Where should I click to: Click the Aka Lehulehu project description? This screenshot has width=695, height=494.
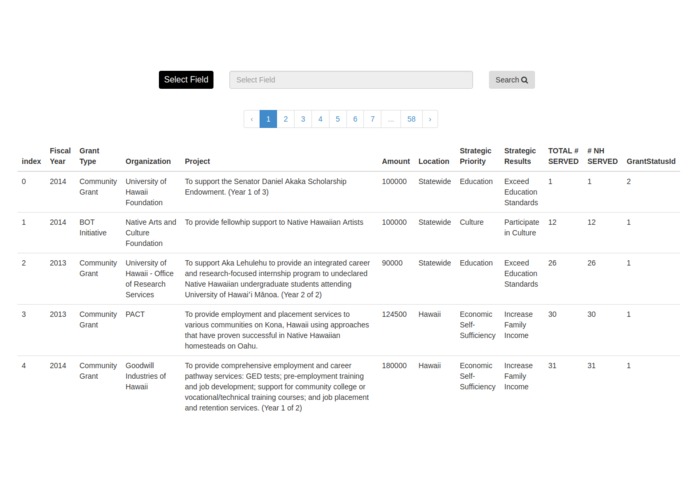coord(277,279)
